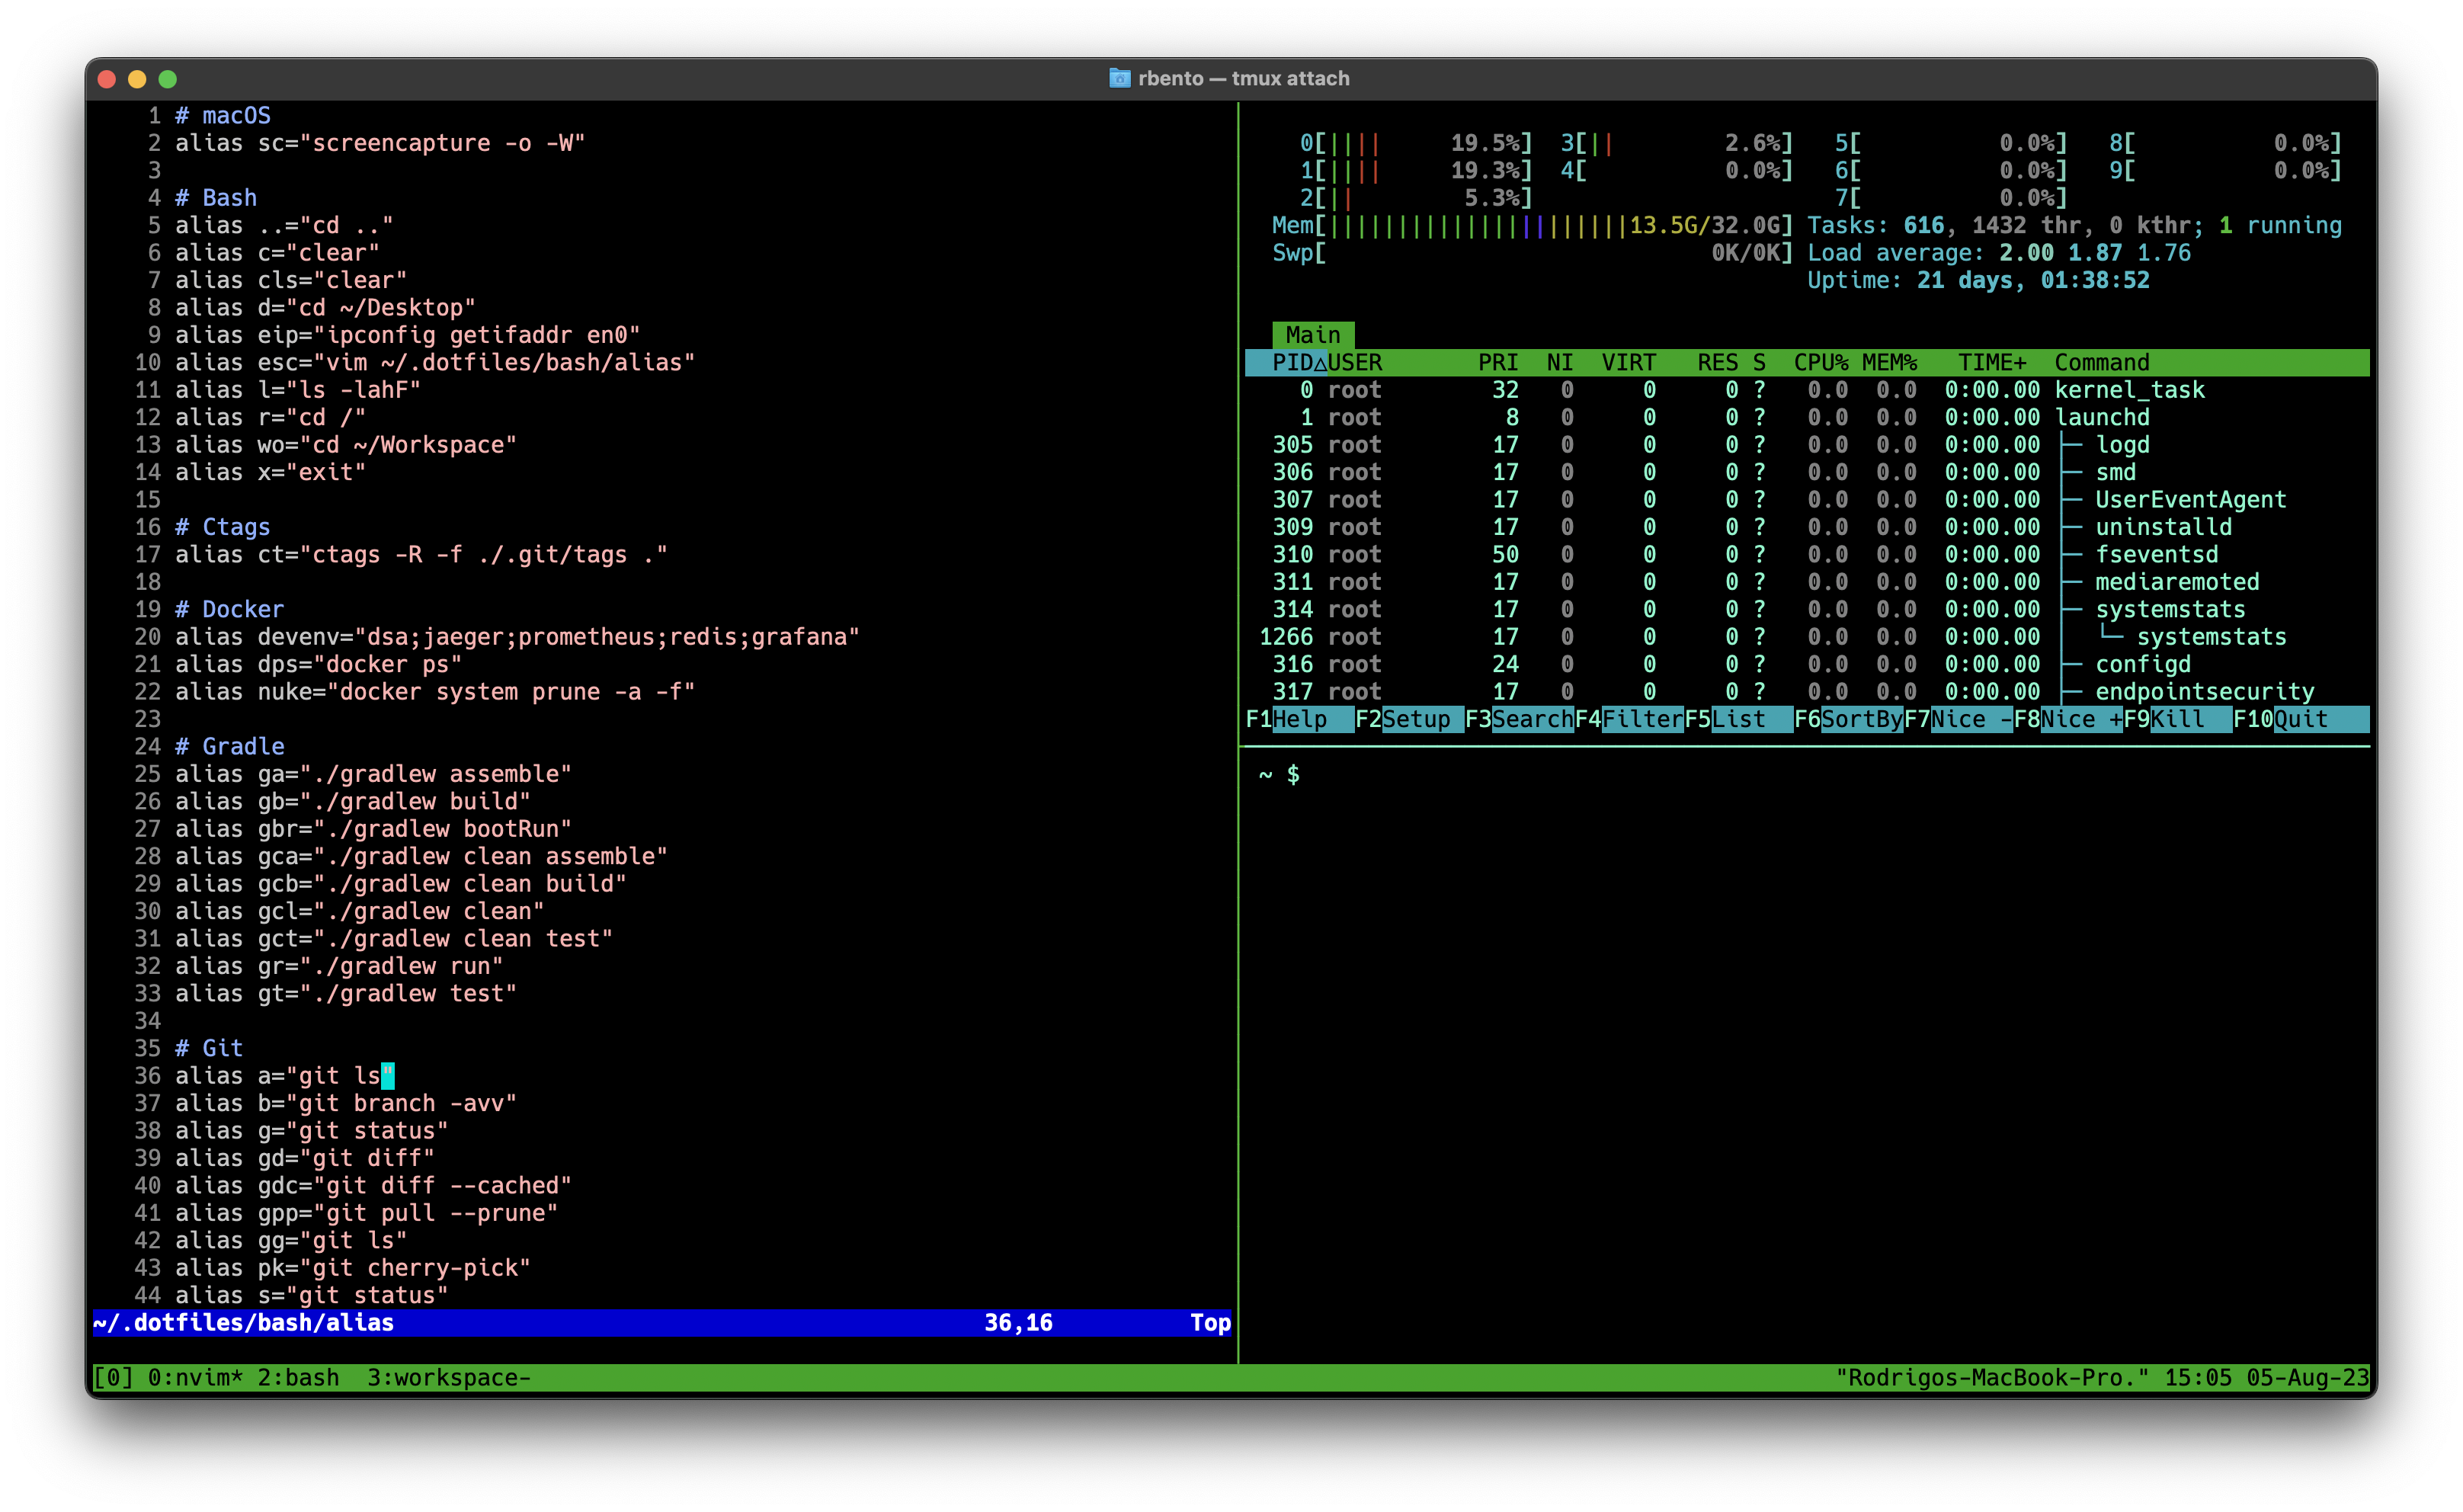This screenshot has width=2463, height=1512.
Task: Click the vim status line file path
Action: click(243, 1323)
